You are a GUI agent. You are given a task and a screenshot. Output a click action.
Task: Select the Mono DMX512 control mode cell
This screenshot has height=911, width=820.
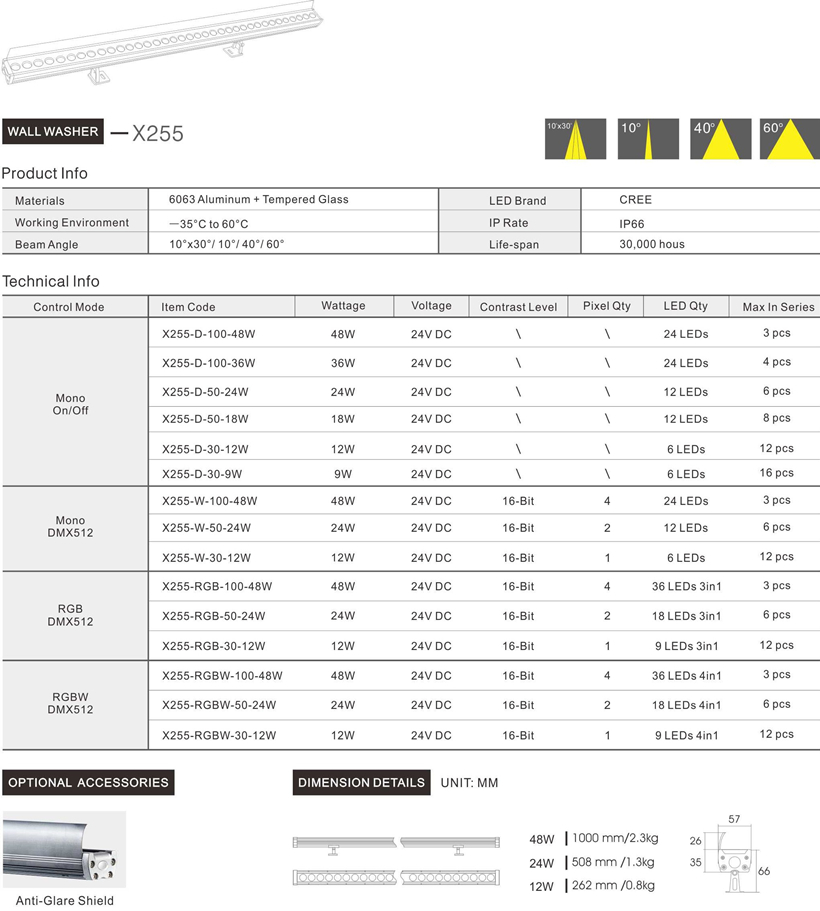click(70, 527)
